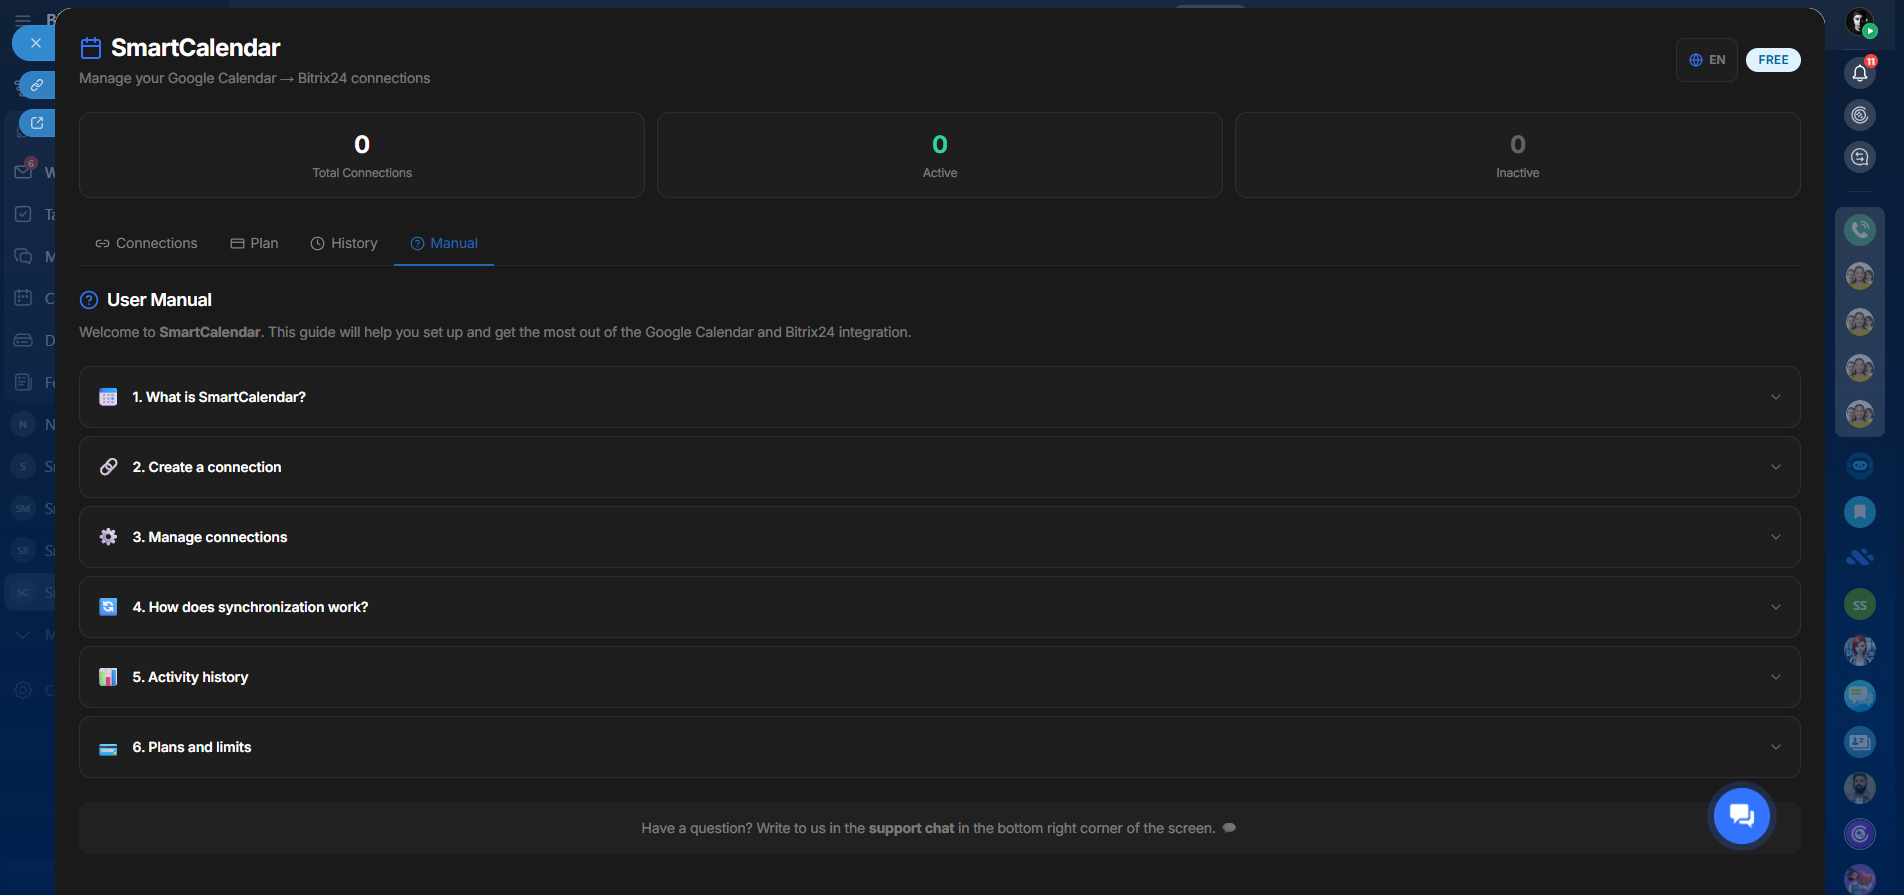Click the copy link icon button
The height and width of the screenshot is (895, 1904).
(x=37, y=85)
